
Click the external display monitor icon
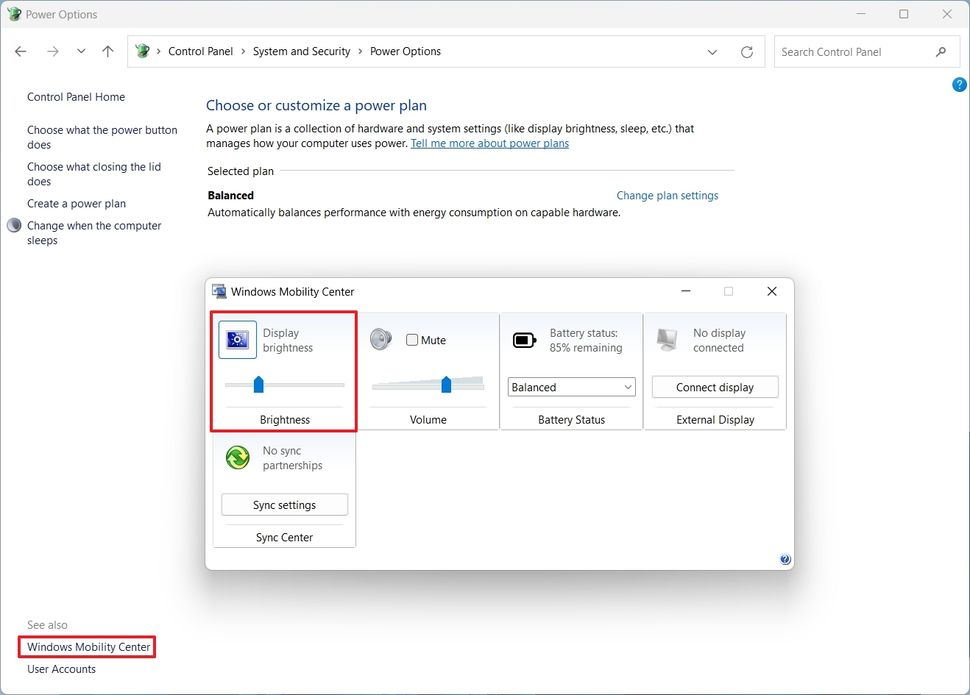667,340
